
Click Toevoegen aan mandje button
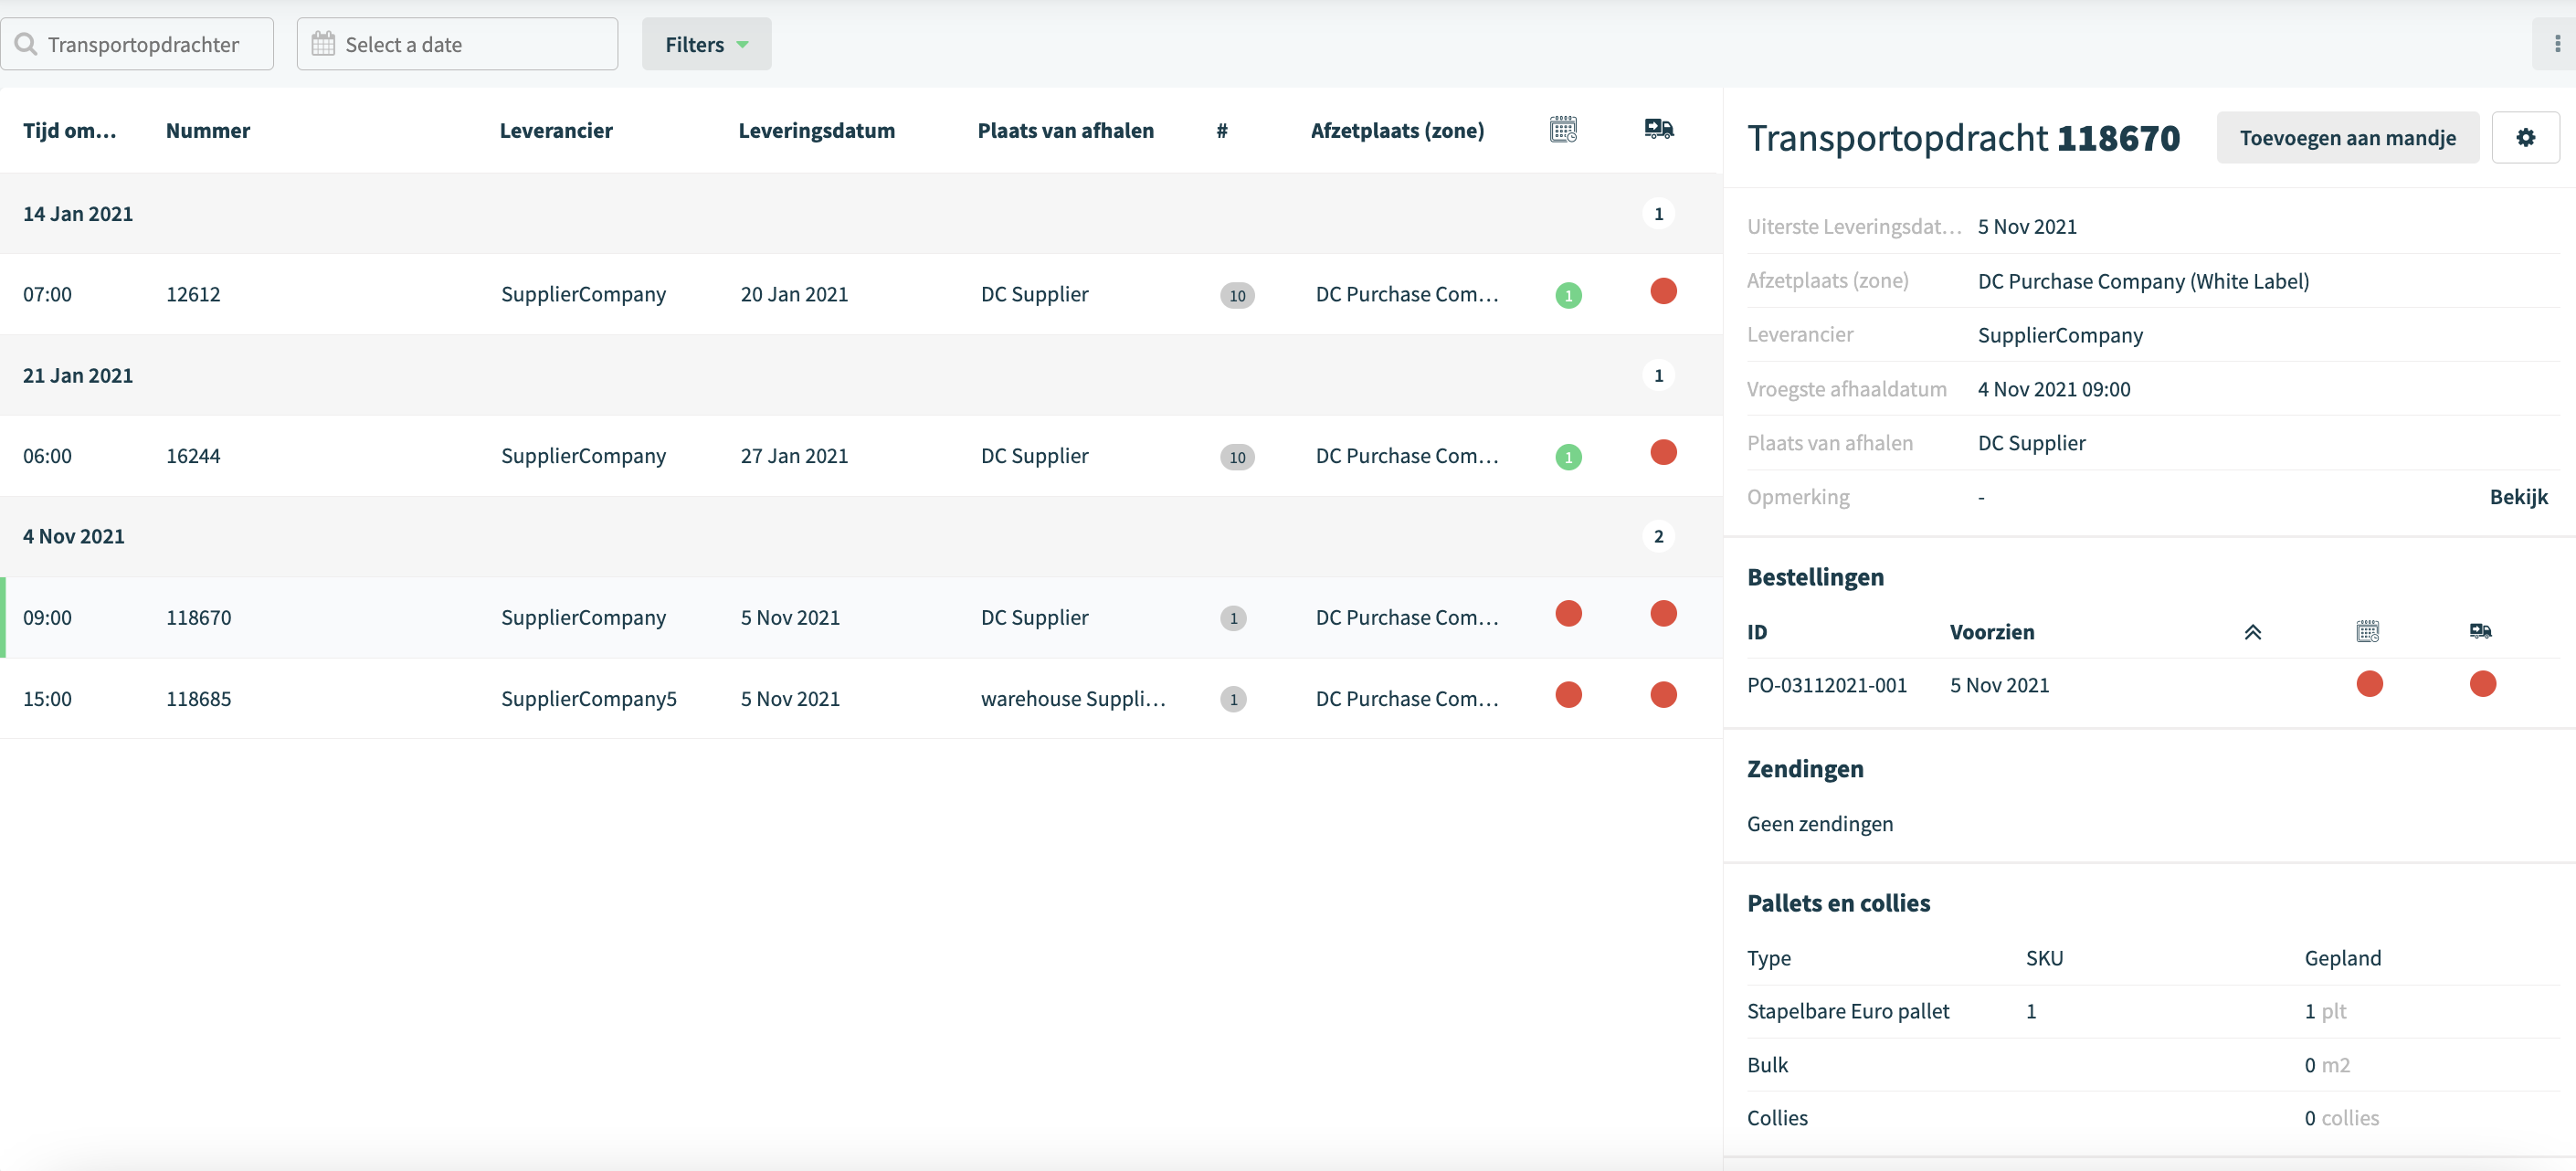(x=2347, y=138)
